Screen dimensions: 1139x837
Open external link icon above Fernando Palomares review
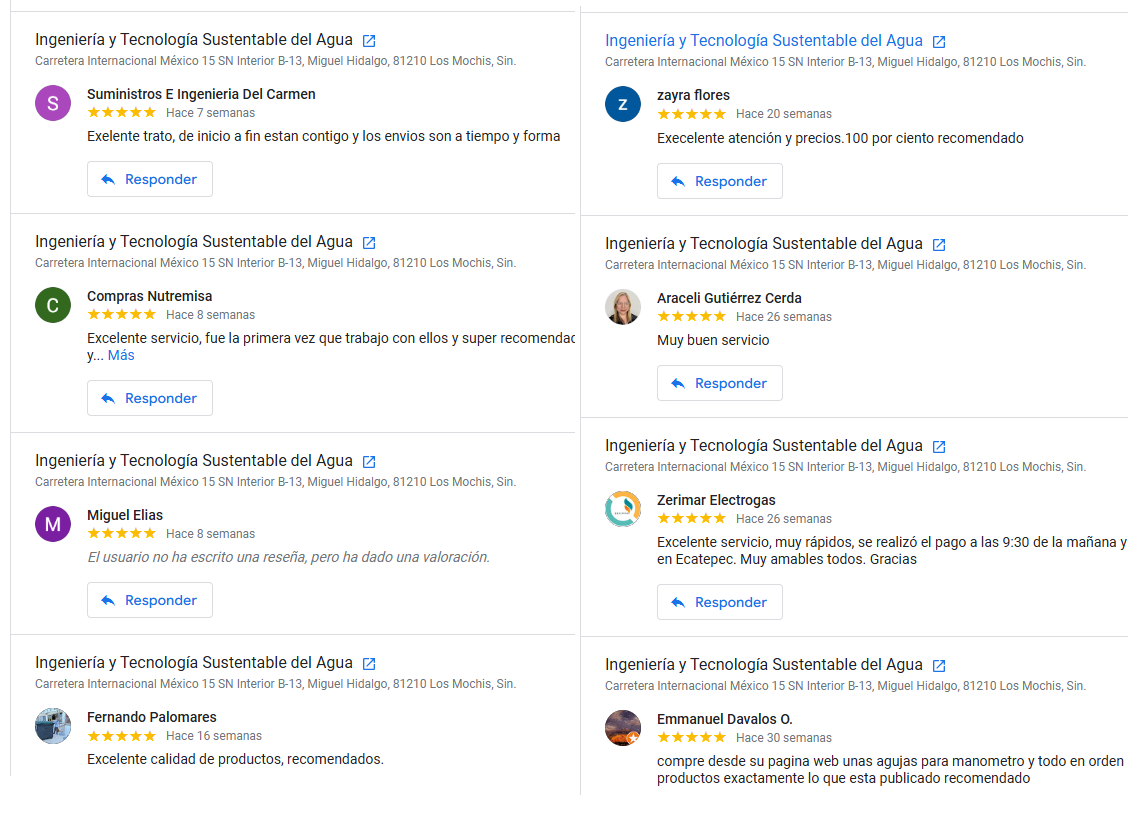369,664
